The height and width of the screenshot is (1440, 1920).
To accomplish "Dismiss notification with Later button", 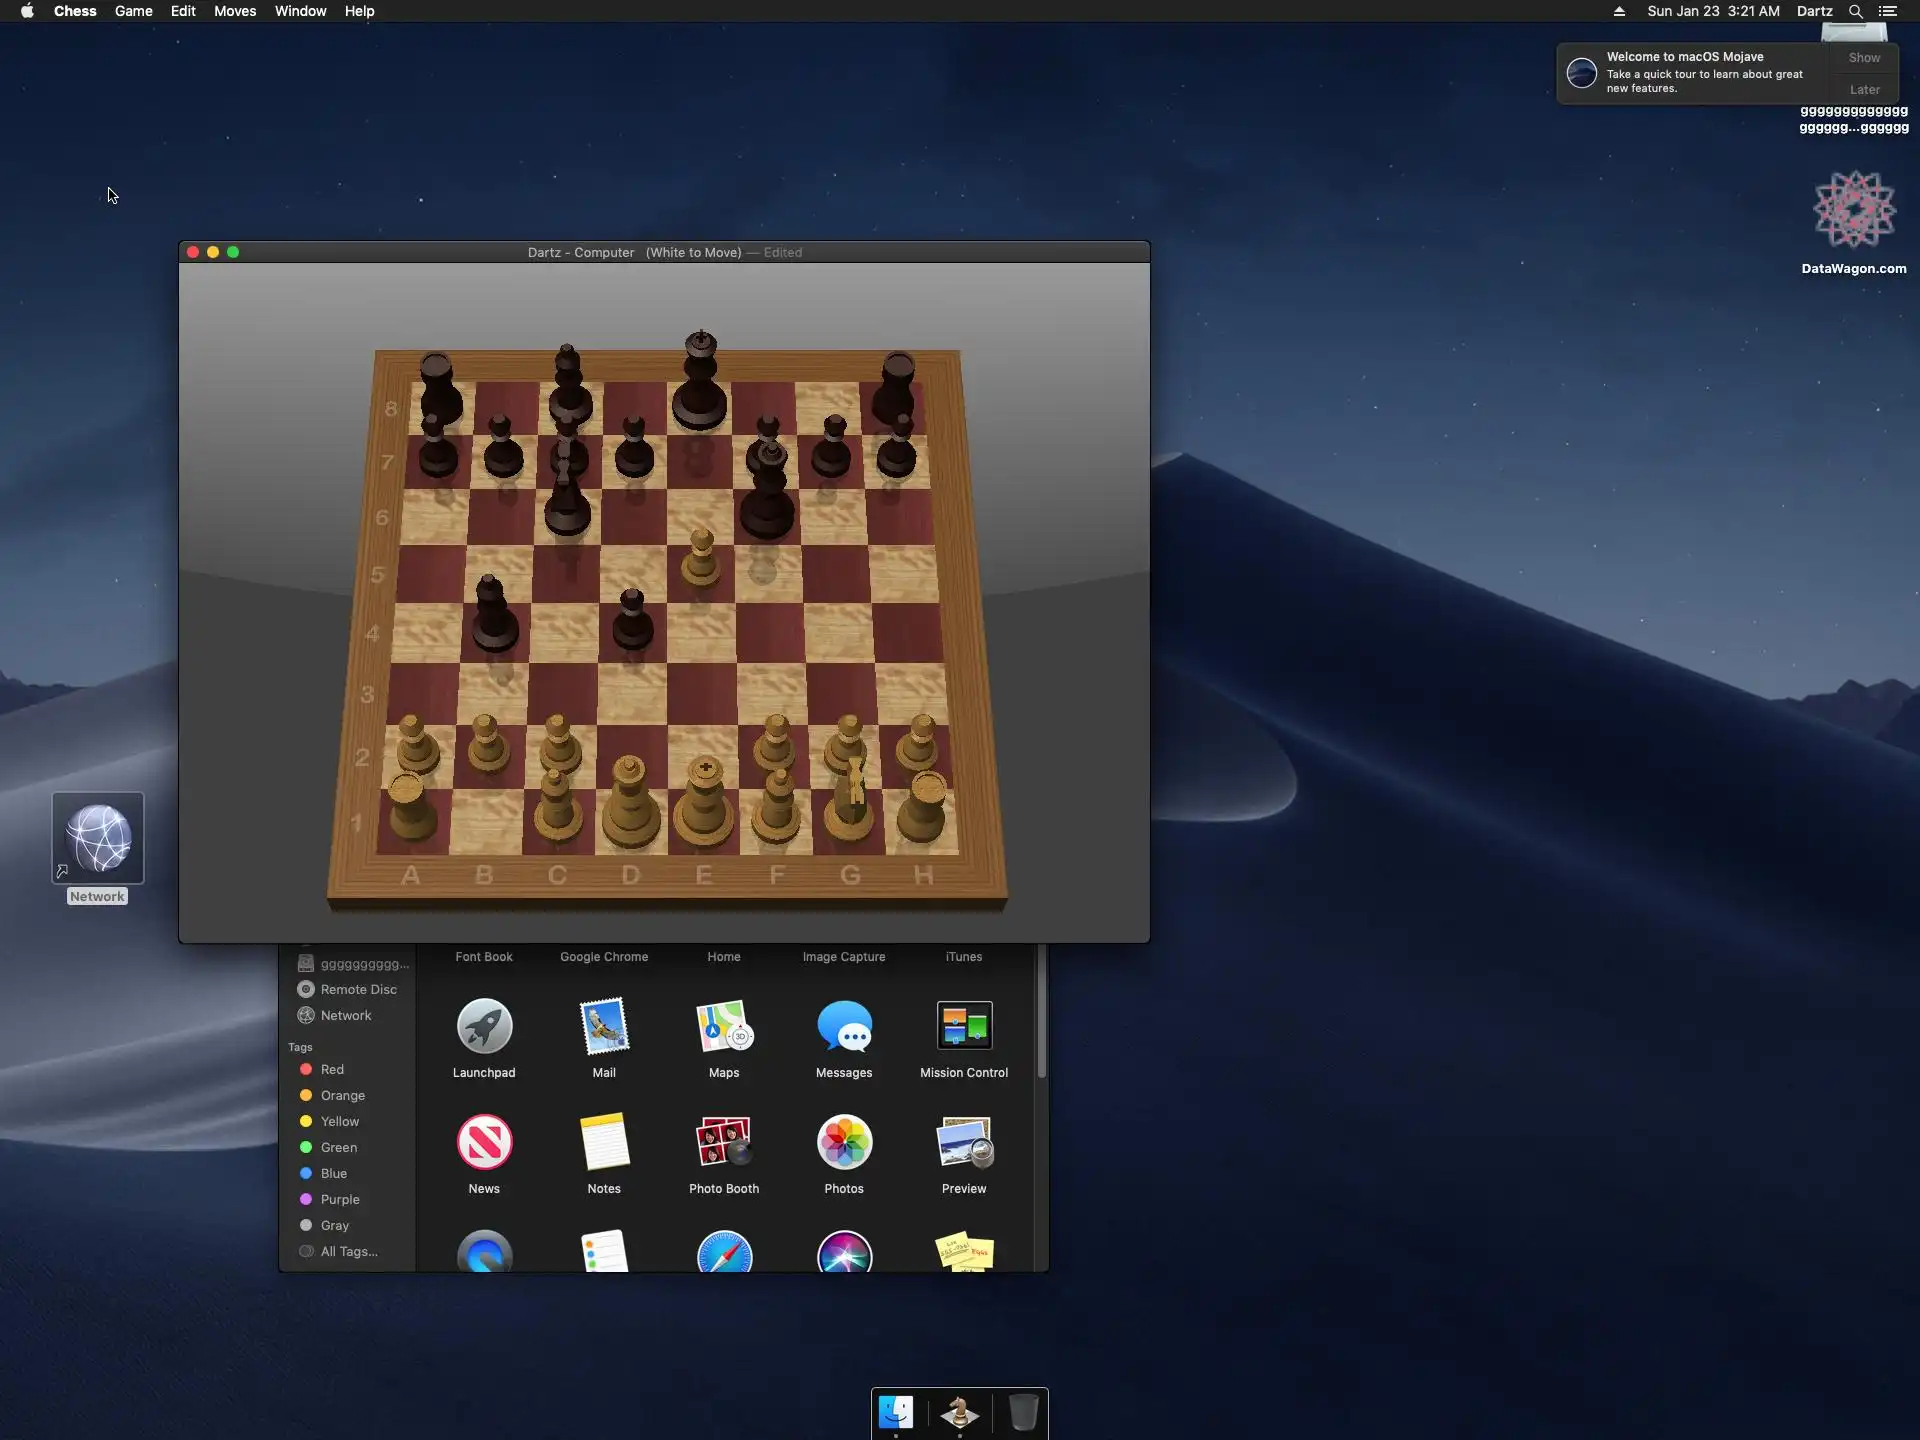I will click(x=1863, y=90).
